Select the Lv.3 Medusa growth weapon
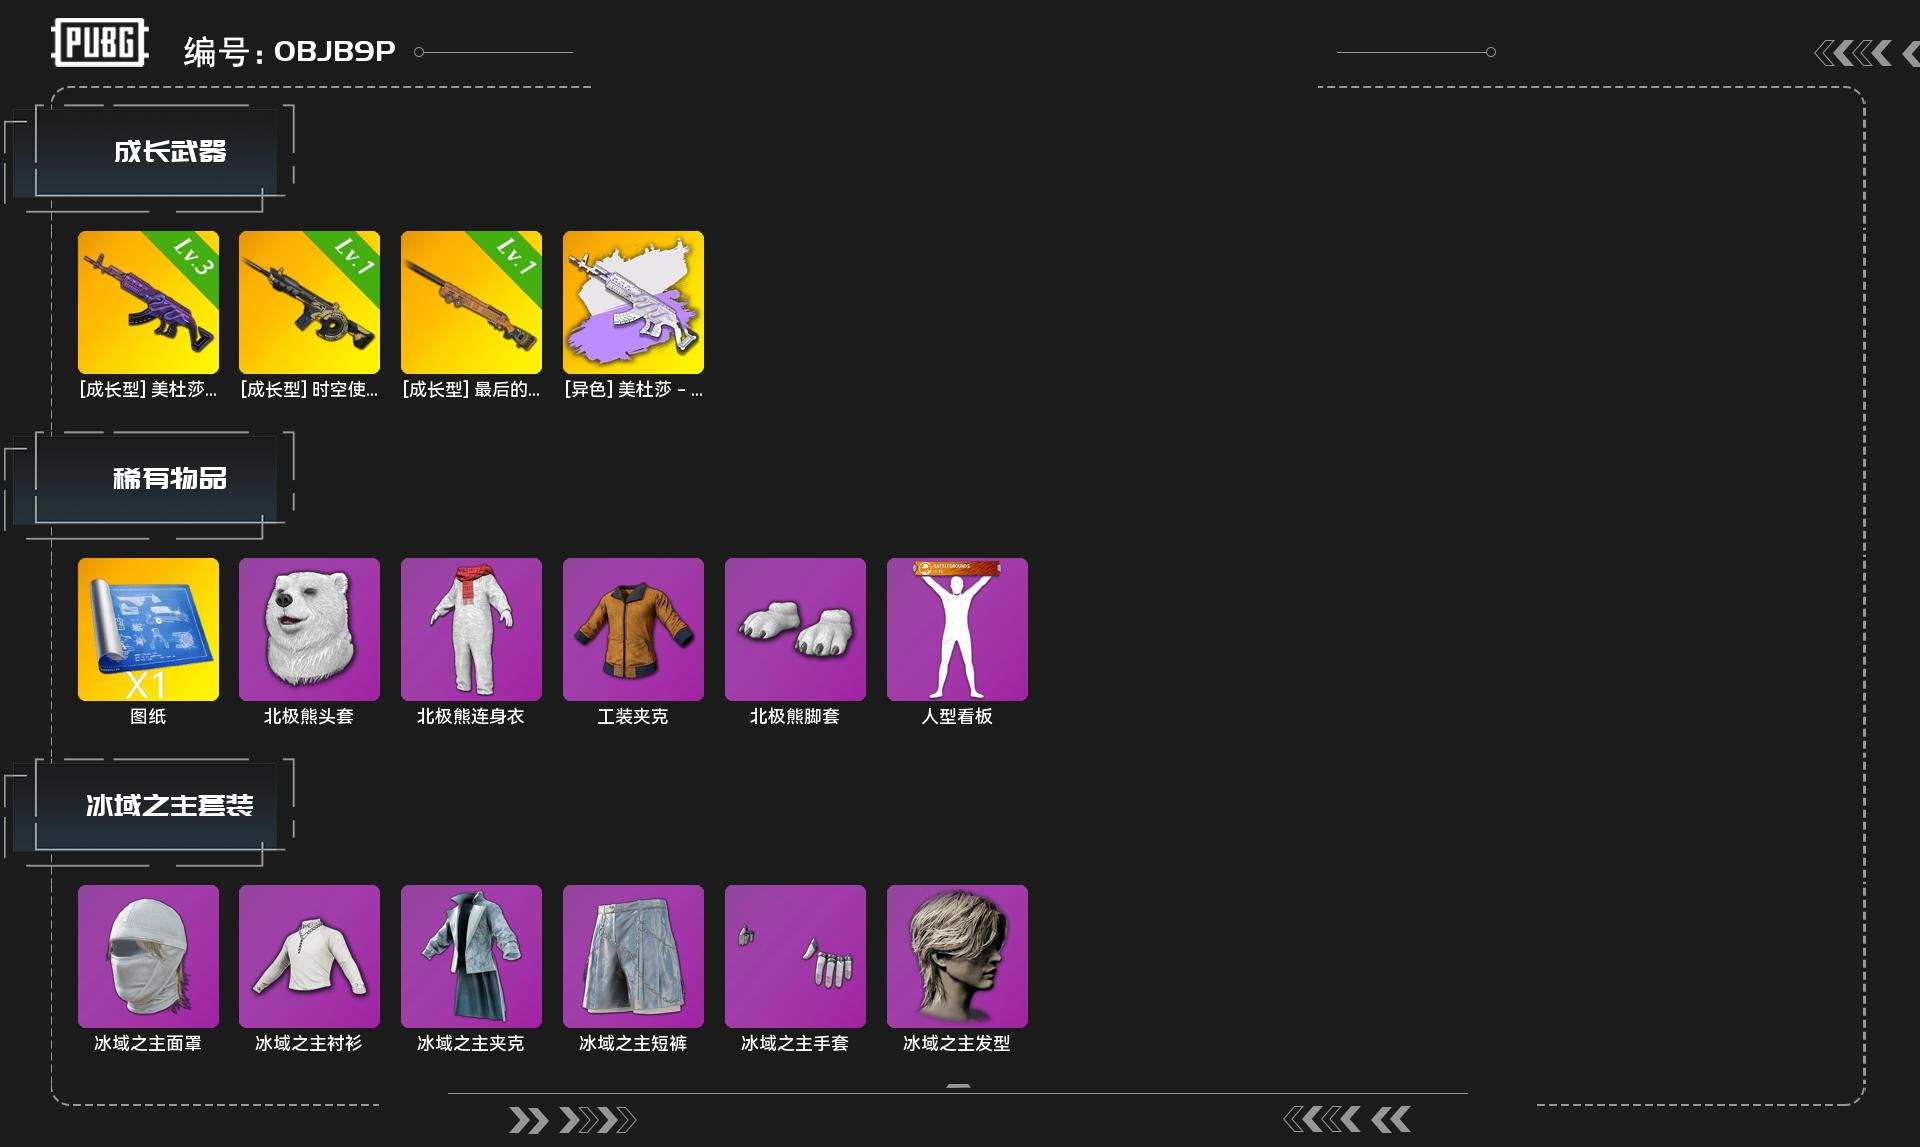Image resolution: width=1920 pixels, height=1147 pixels. point(148,302)
